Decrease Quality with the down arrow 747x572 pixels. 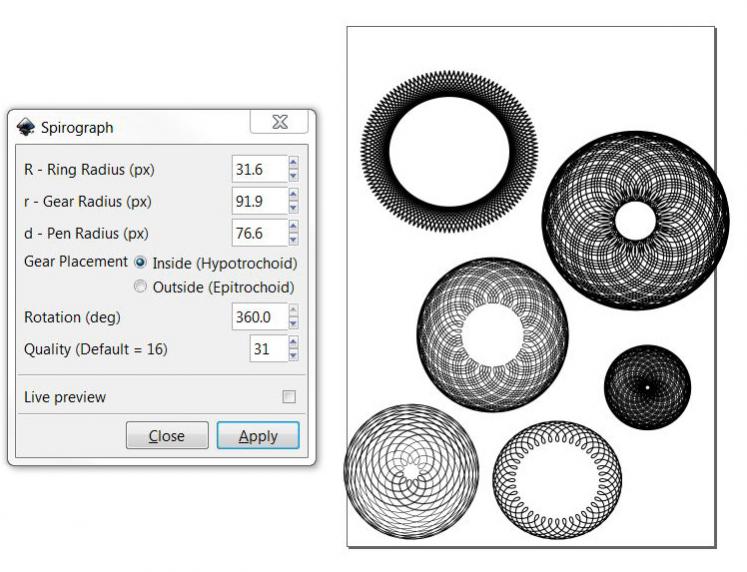pos(293,354)
